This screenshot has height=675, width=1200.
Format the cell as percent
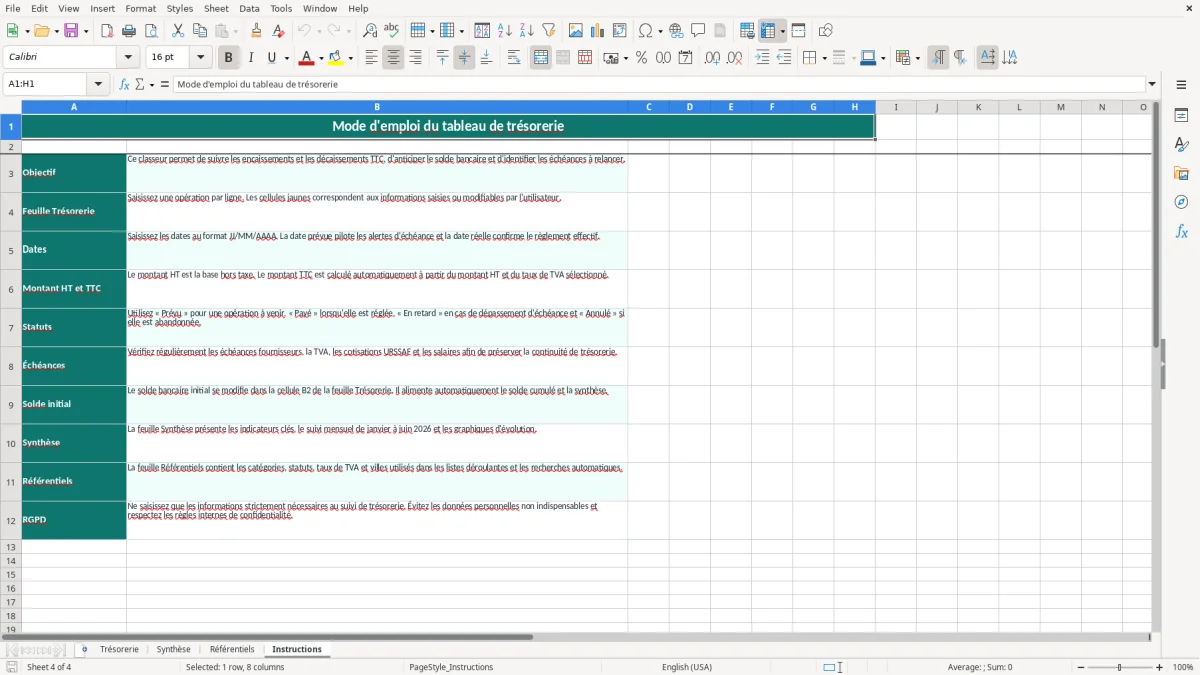(x=642, y=58)
